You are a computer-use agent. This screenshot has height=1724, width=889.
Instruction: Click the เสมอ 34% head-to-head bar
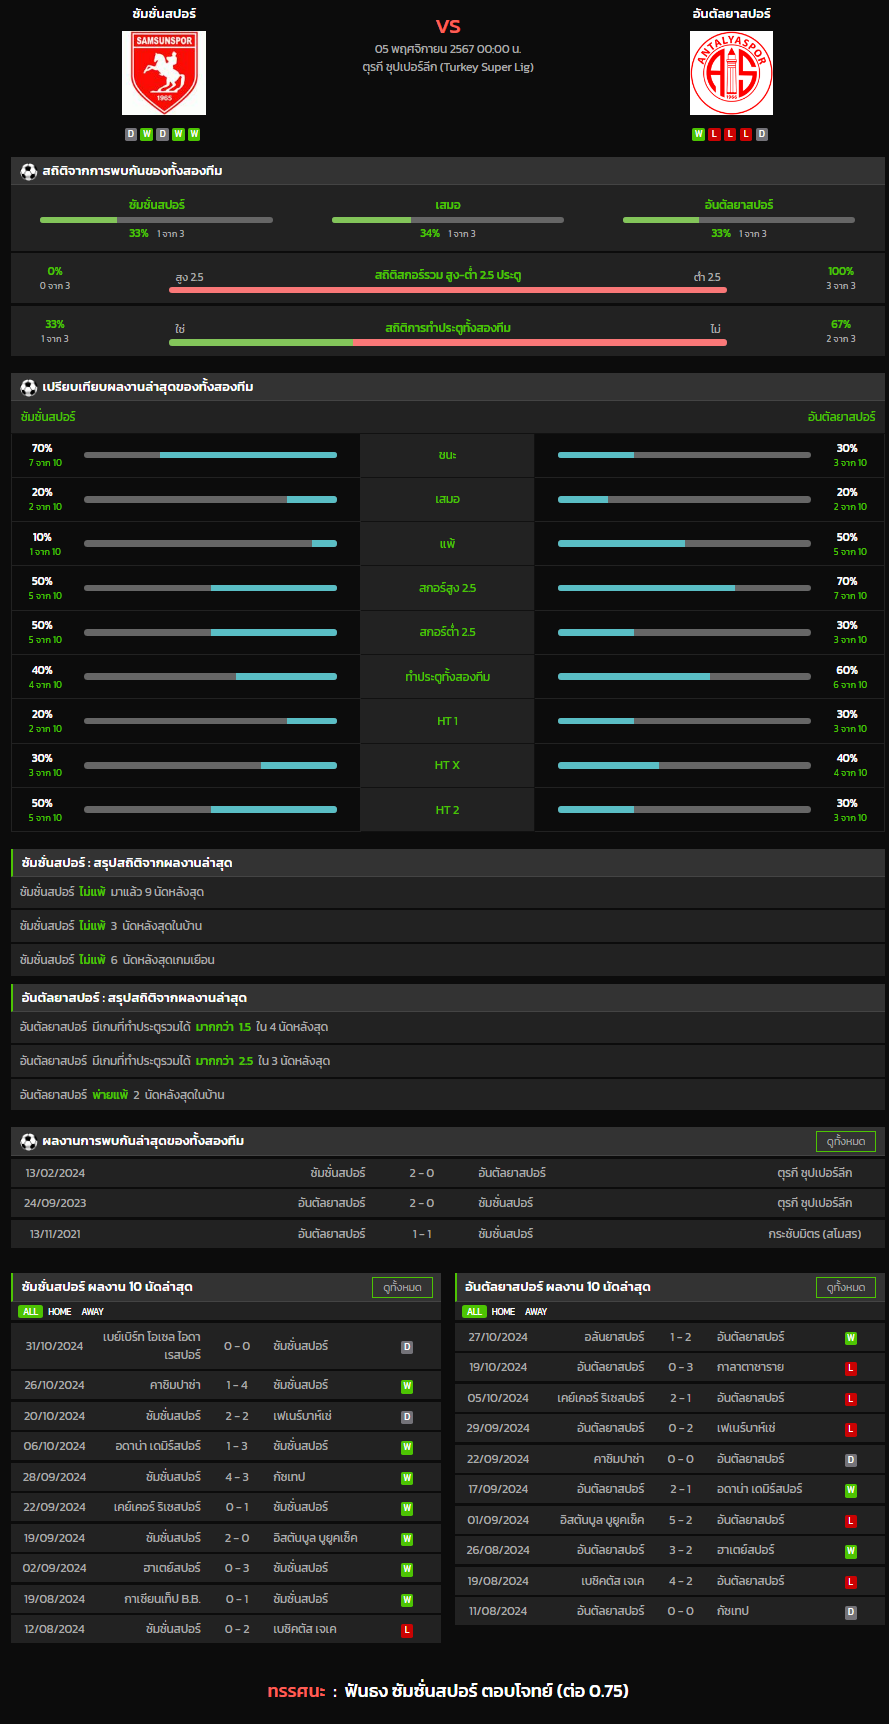[448, 220]
